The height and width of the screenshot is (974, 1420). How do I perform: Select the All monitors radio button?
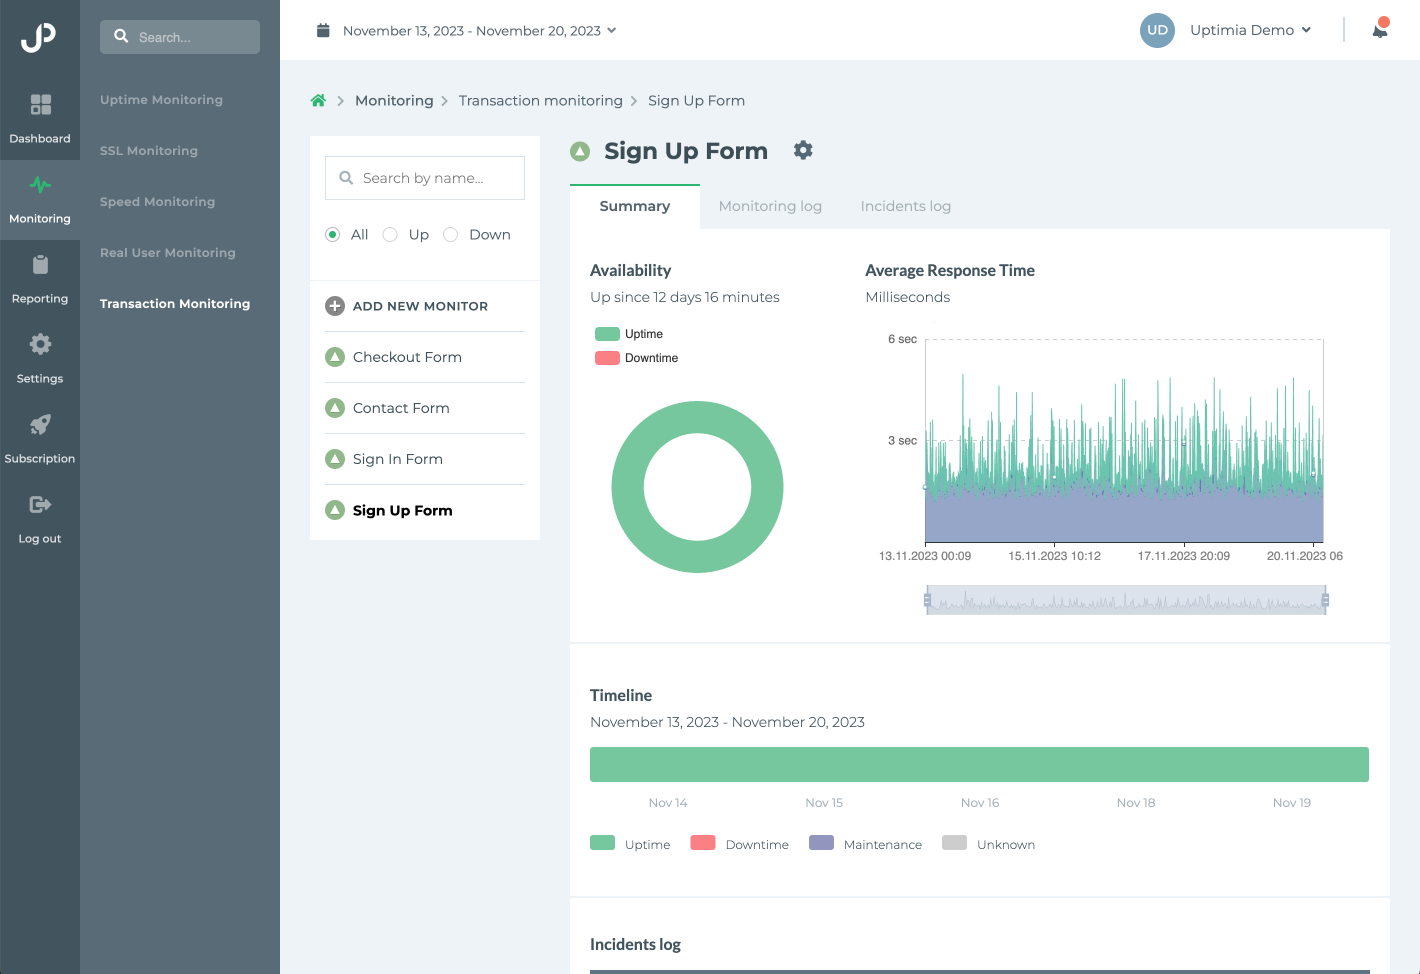[332, 234]
